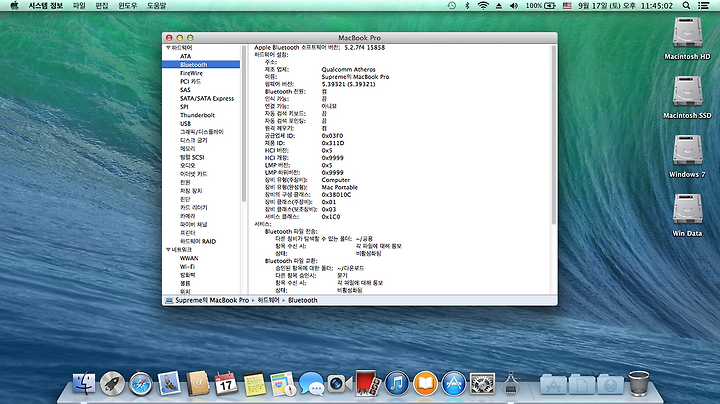
Task: Open the 도움말 menu
Action: pyautogui.click(x=156, y=6)
